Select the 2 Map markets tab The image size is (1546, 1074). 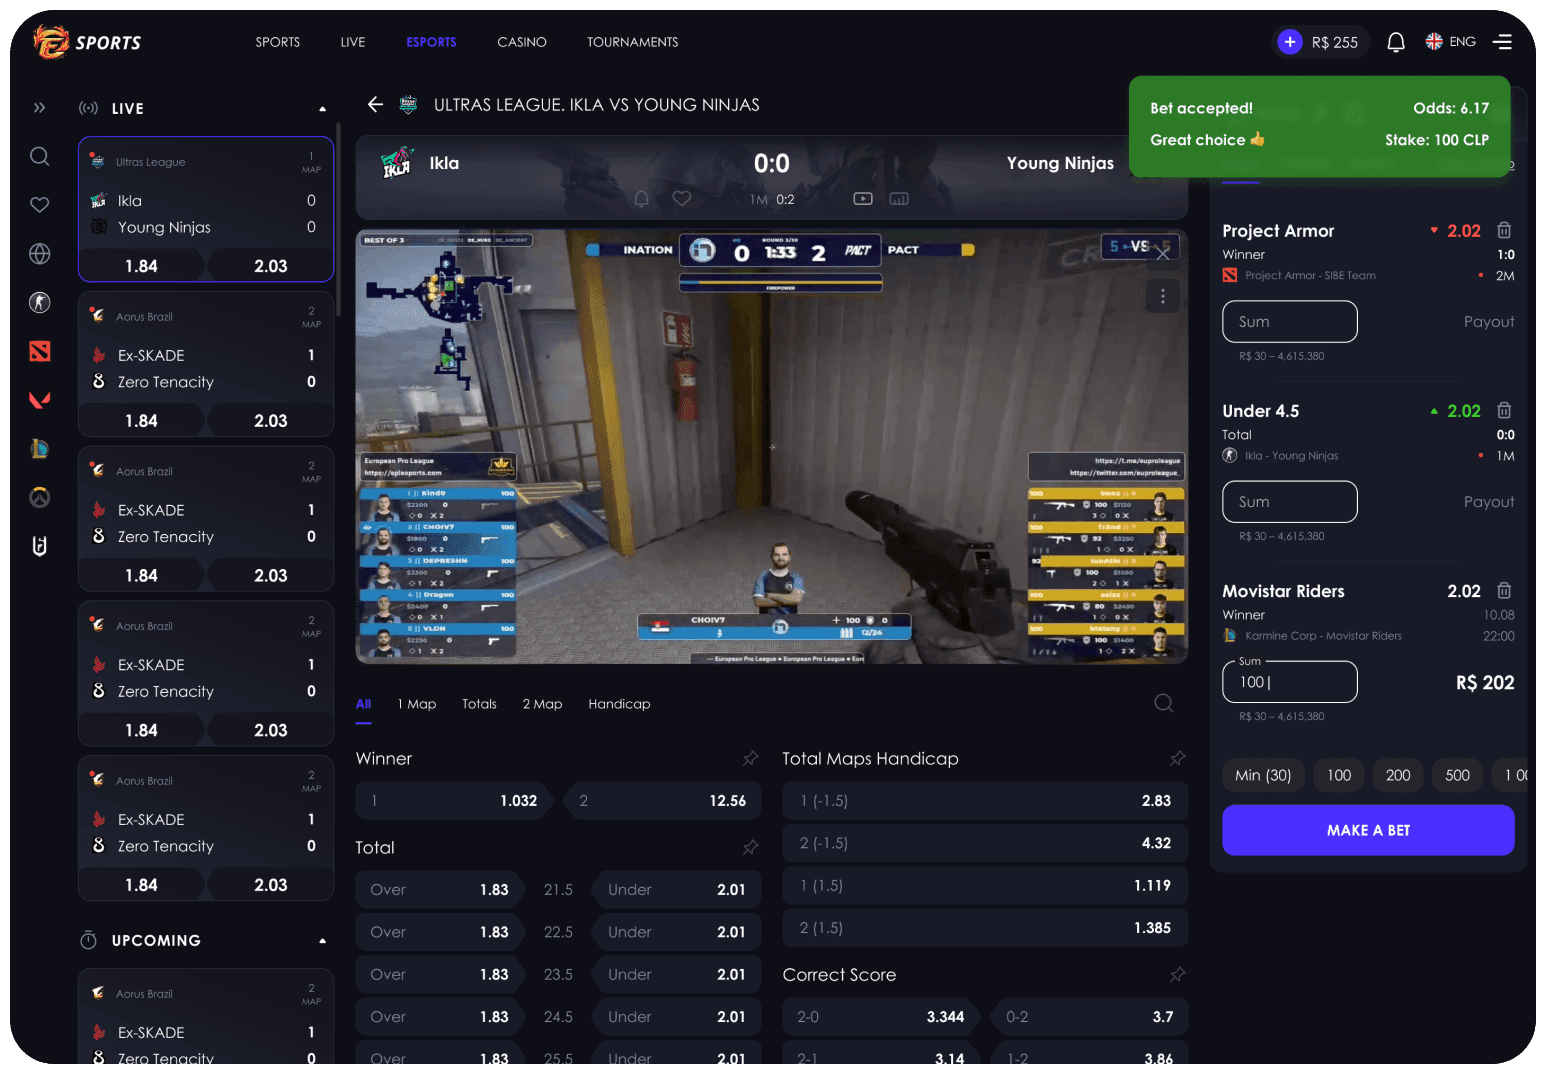coord(543,704)
